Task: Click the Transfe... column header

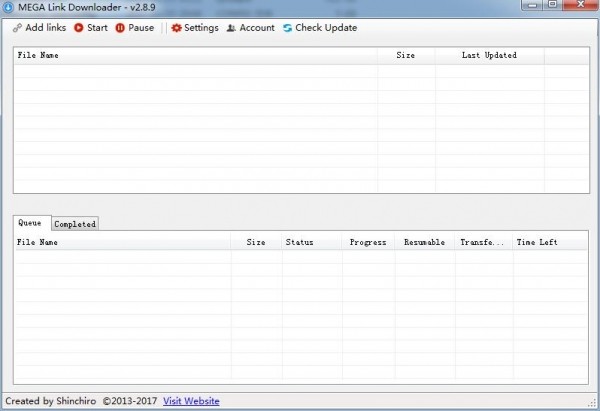Action: [x=484, y=242]
